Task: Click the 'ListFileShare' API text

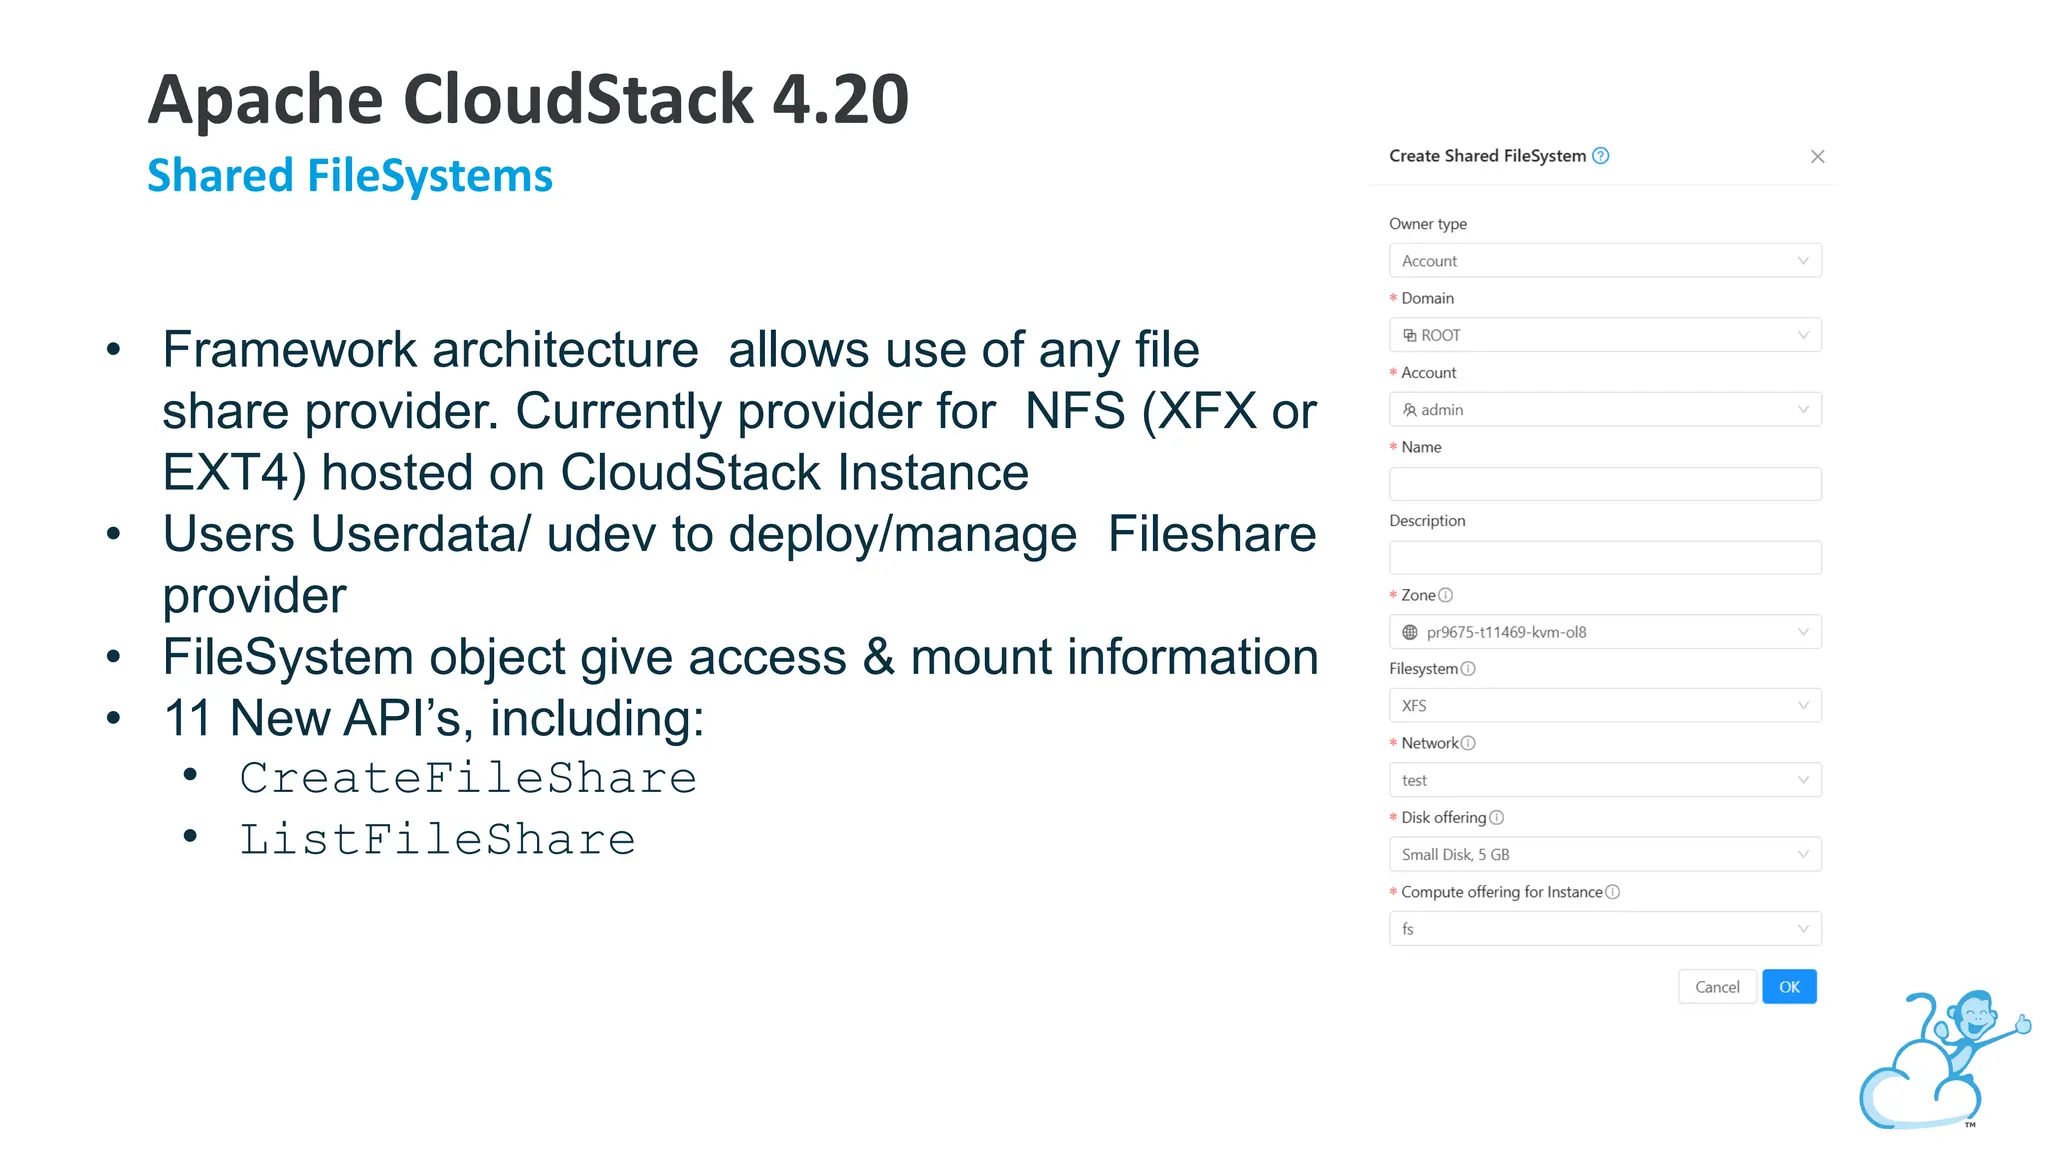Action: click(x=437, y=840)
